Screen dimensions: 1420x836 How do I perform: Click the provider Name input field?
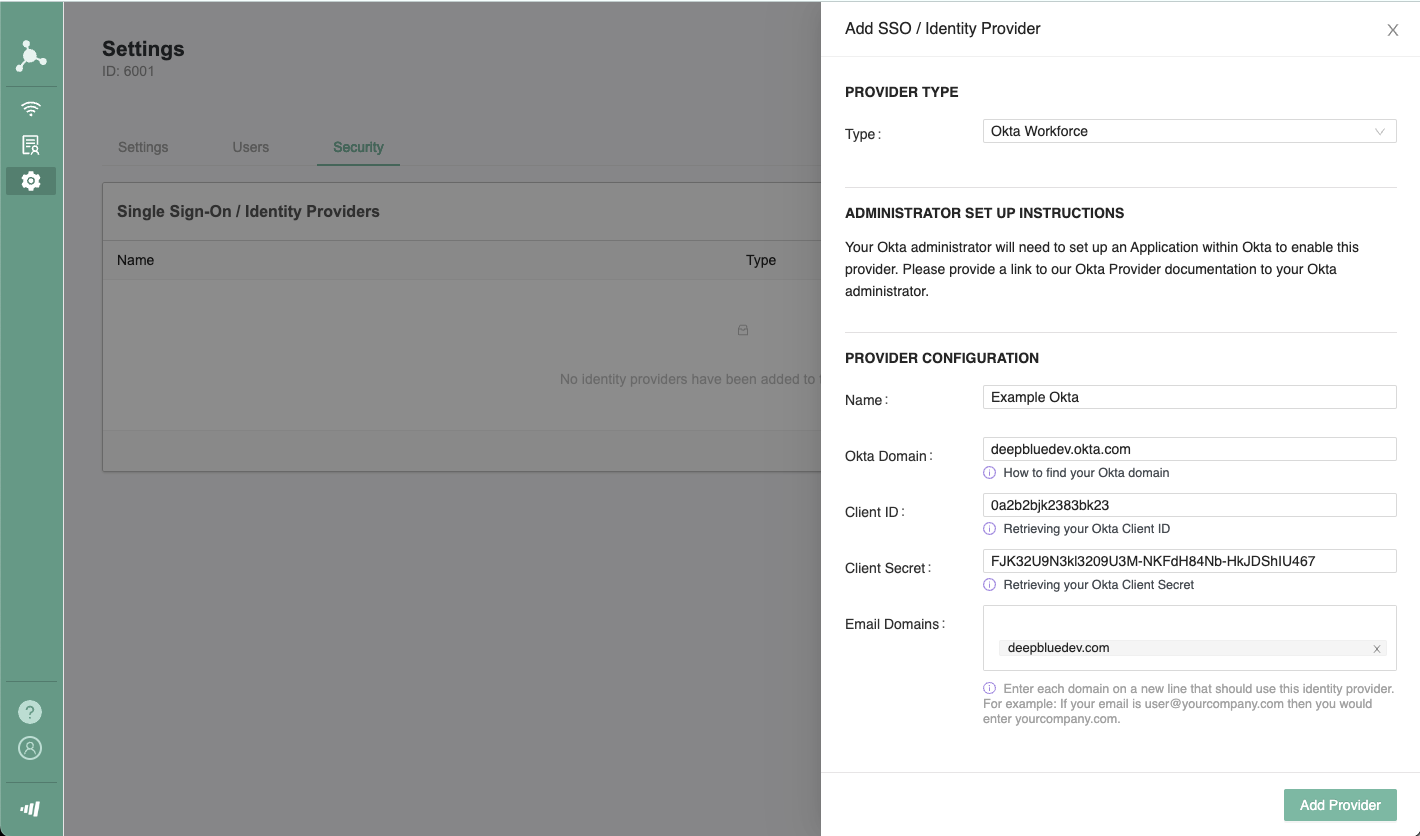[x=1189, y=397]
